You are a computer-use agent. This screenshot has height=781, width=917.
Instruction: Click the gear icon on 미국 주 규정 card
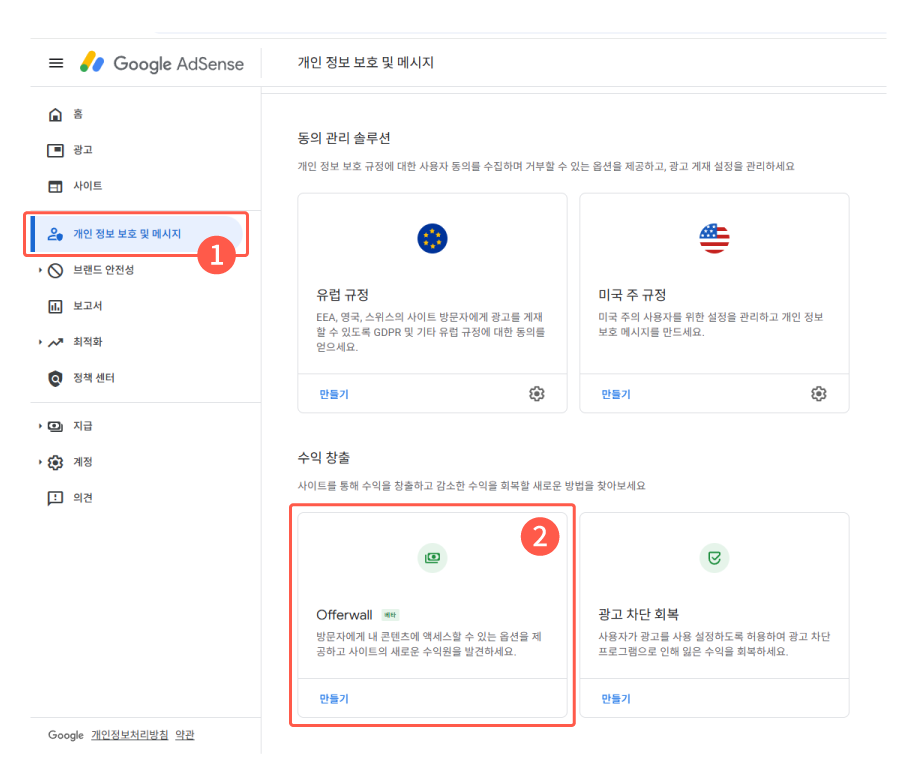818,394
